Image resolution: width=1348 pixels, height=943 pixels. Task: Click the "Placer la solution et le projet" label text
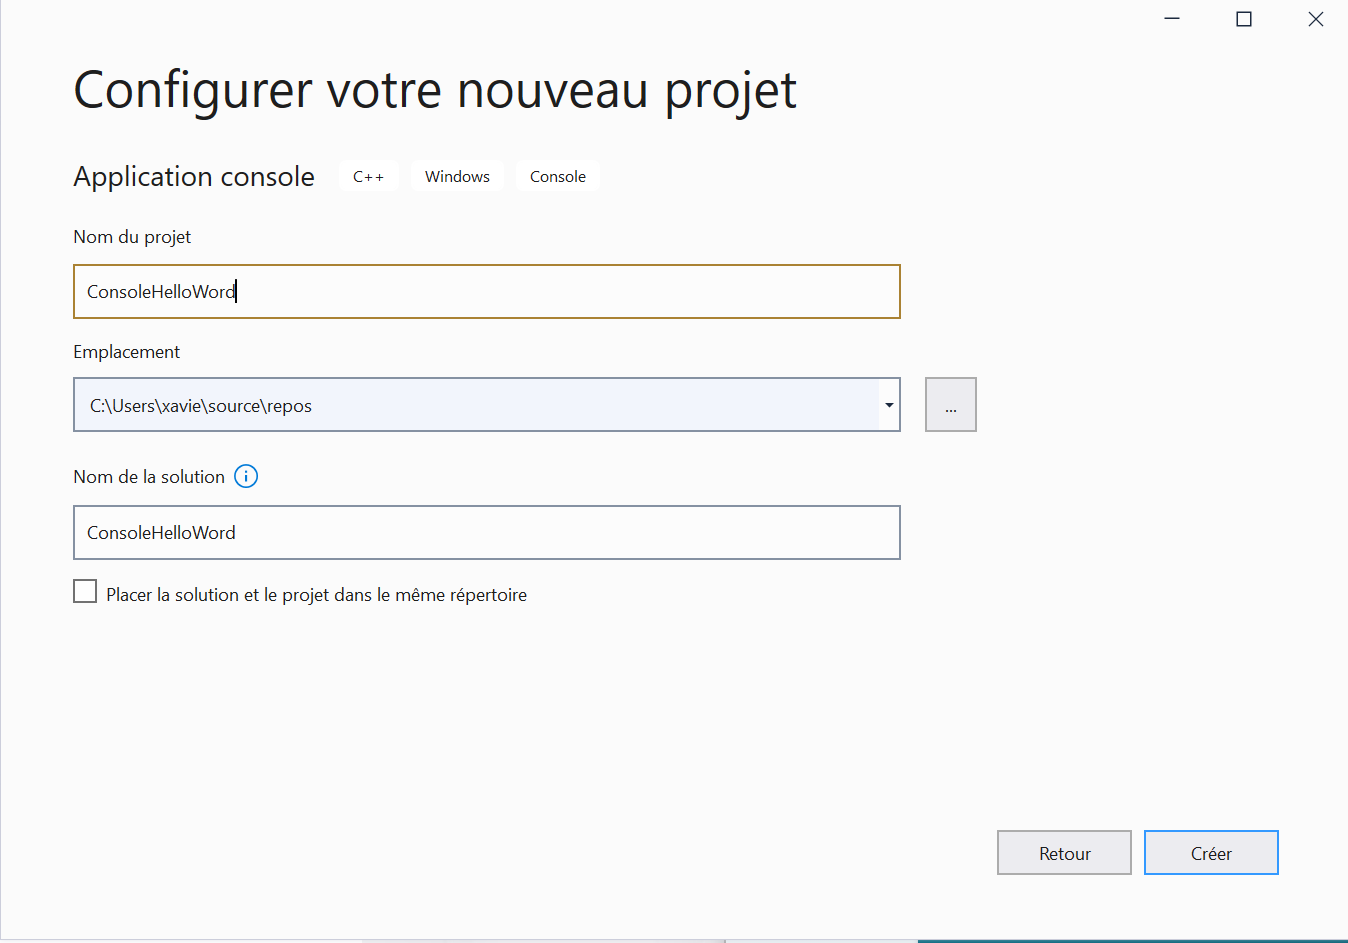[316, 595]
